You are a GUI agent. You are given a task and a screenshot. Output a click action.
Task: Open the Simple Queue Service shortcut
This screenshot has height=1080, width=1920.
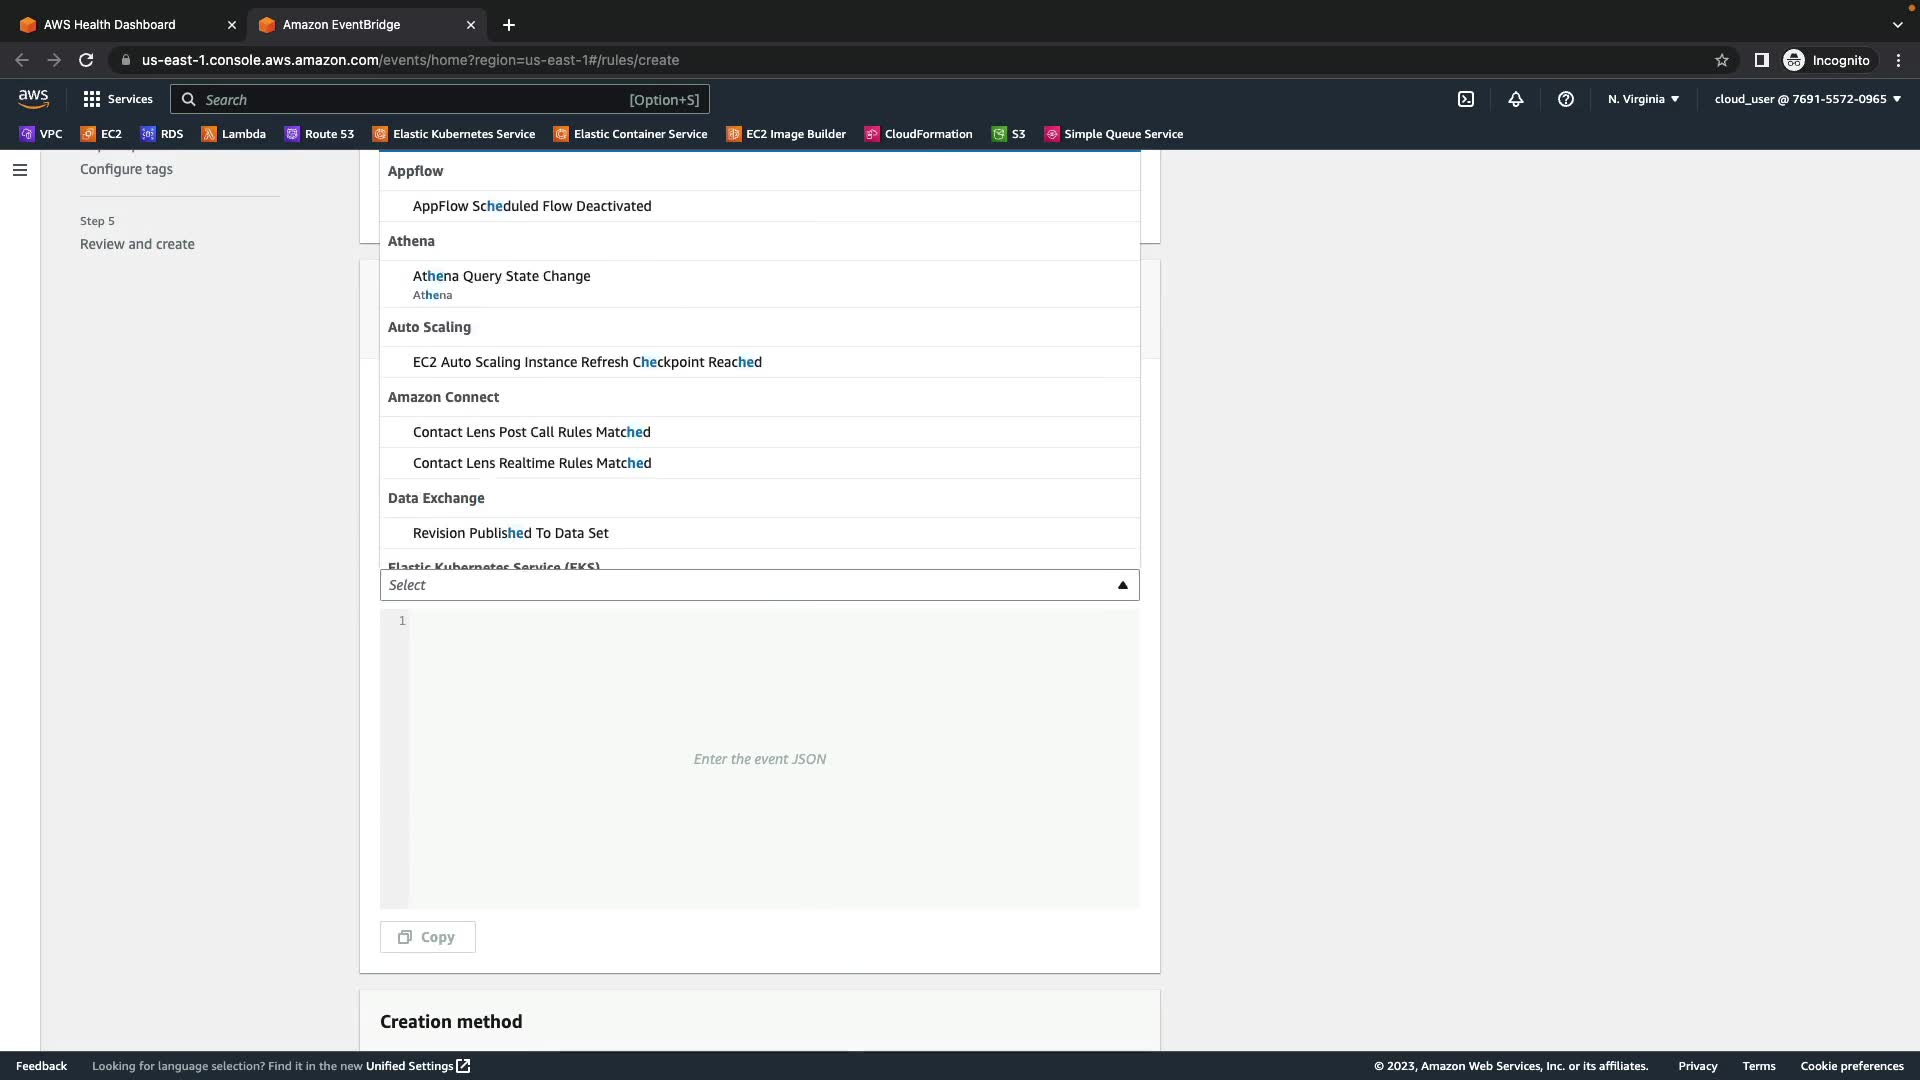click(x=1113, y=134)
